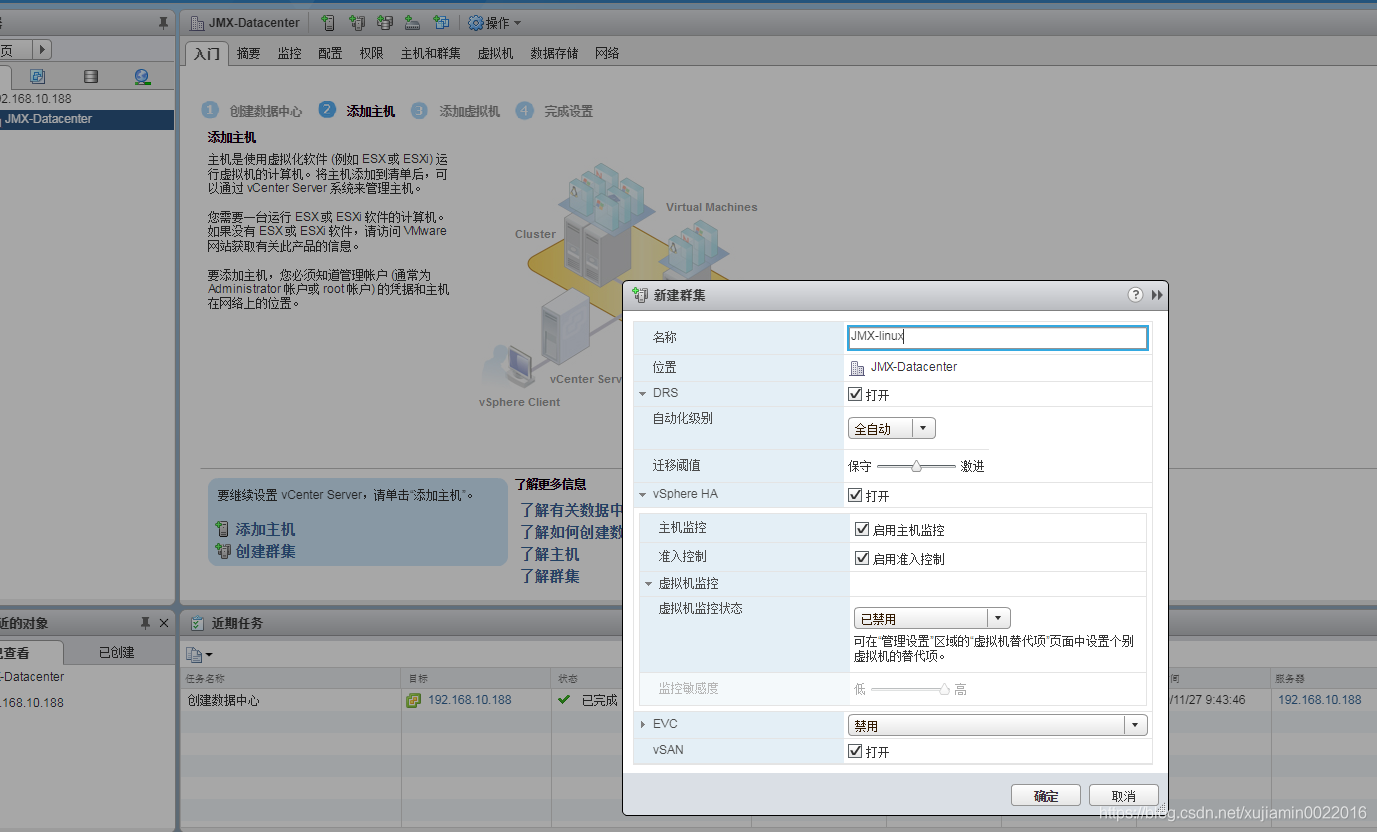Click the Add Host toolbar icon
Image resolution: width=1377 pixels, height=832 pixels.
pyautogui.click(x=328, y=22)
